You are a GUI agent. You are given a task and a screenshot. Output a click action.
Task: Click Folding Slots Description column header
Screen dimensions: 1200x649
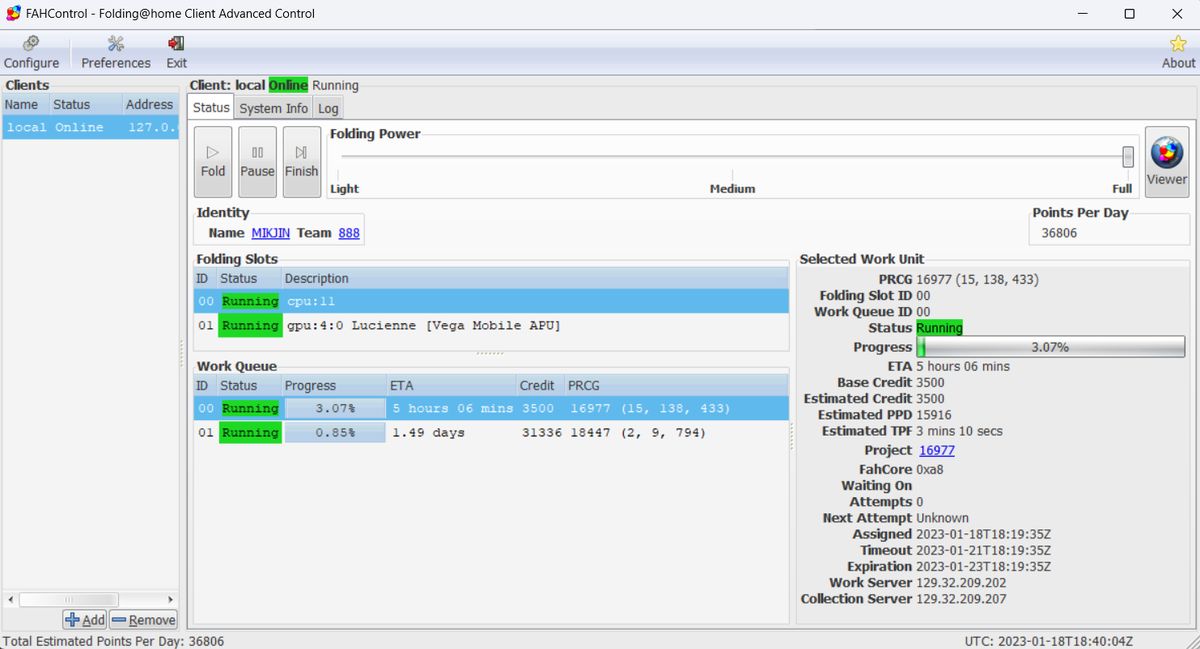pos(535,278)
